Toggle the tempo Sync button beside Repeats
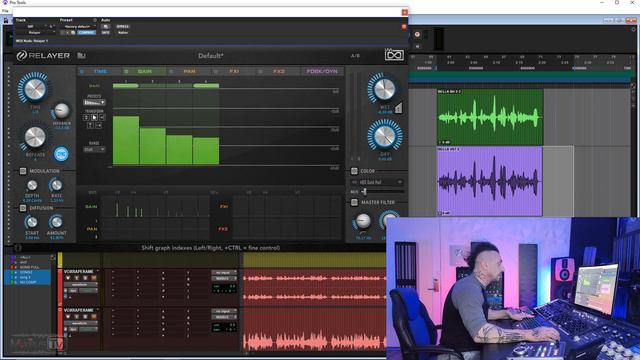This screenshot has width=640, height=360. click(x=61, y=154)
